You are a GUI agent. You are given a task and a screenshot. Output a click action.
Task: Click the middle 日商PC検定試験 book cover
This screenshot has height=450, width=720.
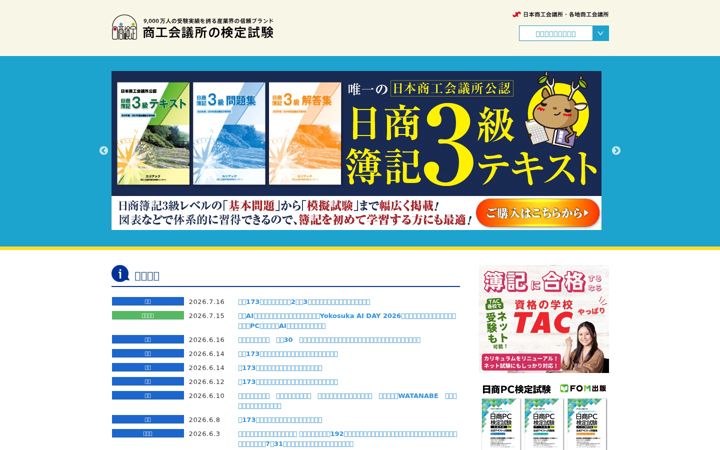544,424
